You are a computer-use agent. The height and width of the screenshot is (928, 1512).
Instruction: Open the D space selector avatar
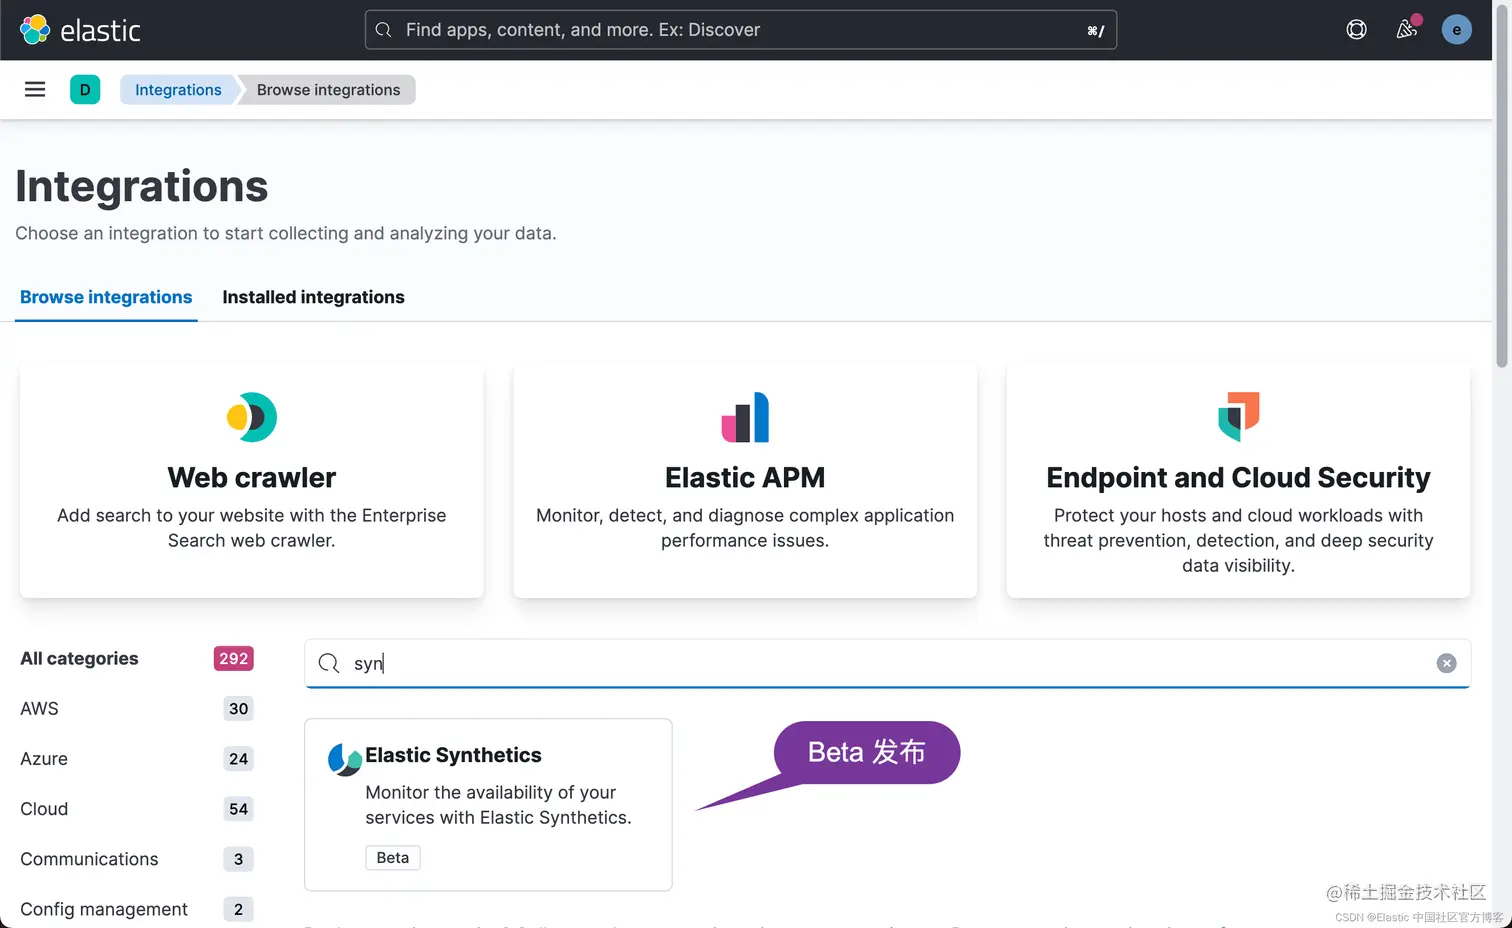(x=85, y=90)
